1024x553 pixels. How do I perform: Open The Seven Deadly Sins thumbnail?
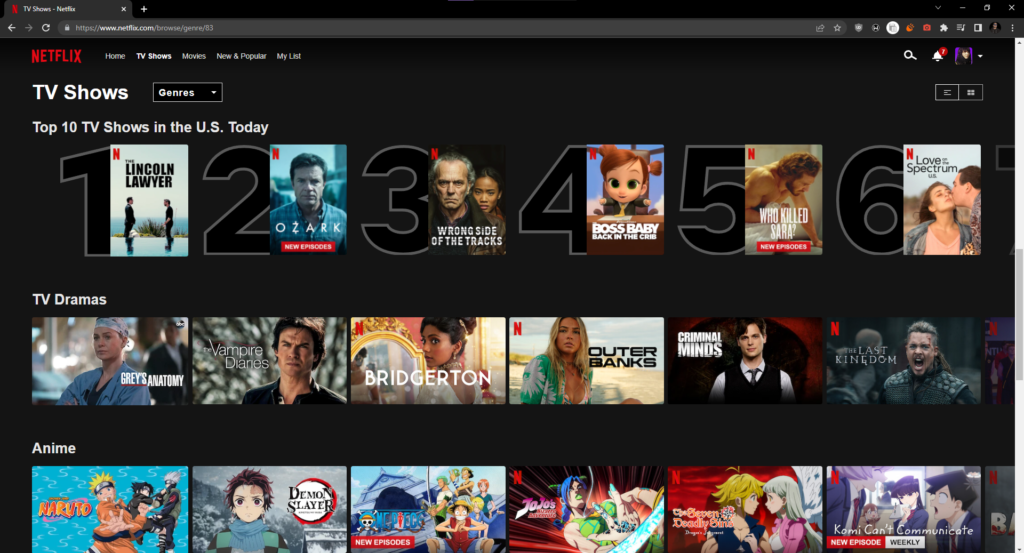pyautogui.click(x=744, y=509)
